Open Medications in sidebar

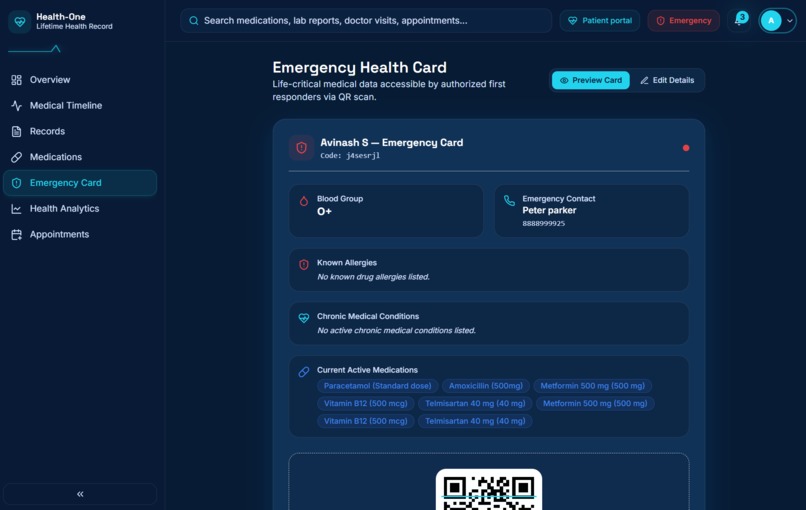[x=80, y=157]
